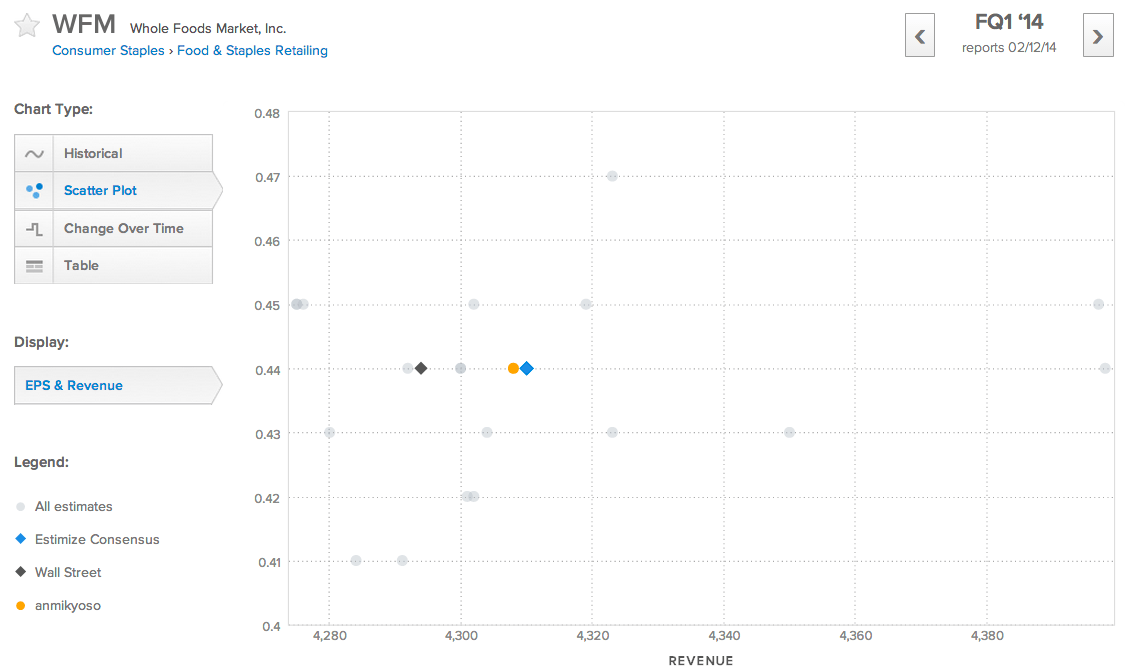
Task: Click the REVENUE axis title
Action: [x=701, y=661]
